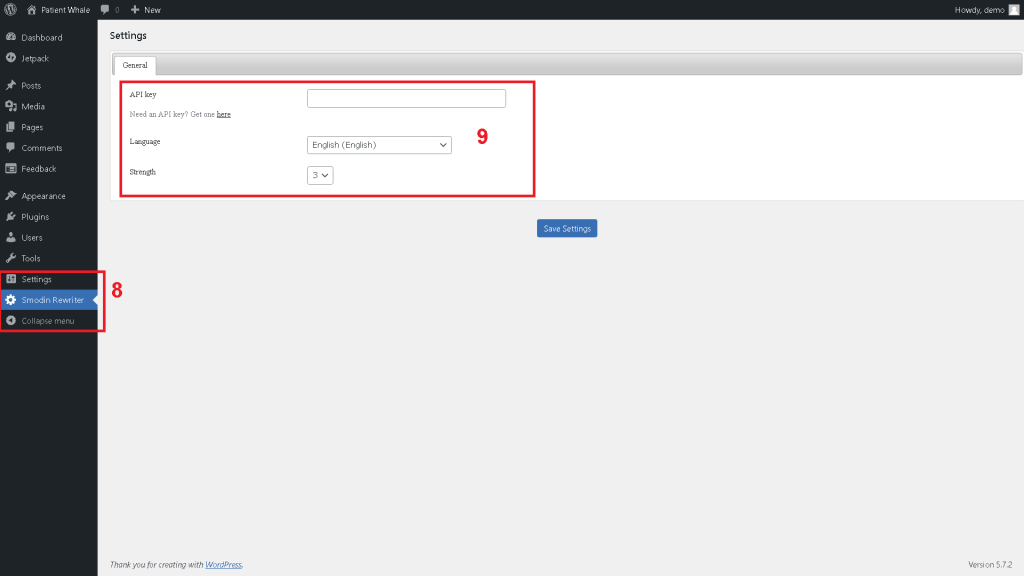Screen dimensions: 1024x576
Task: Collapse the admin sidebar menu
Action: click(x=10, y=320)
